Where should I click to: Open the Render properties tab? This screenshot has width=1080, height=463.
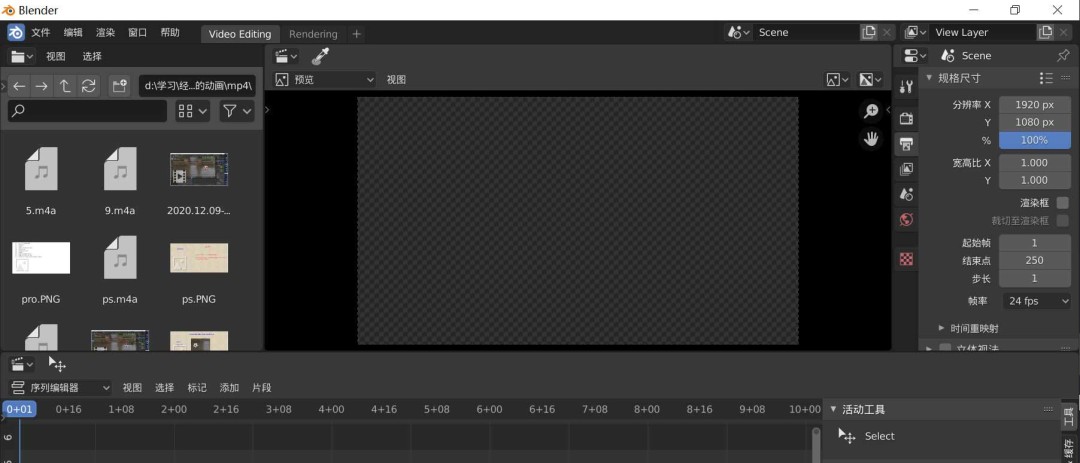click(x=906, y=119)
